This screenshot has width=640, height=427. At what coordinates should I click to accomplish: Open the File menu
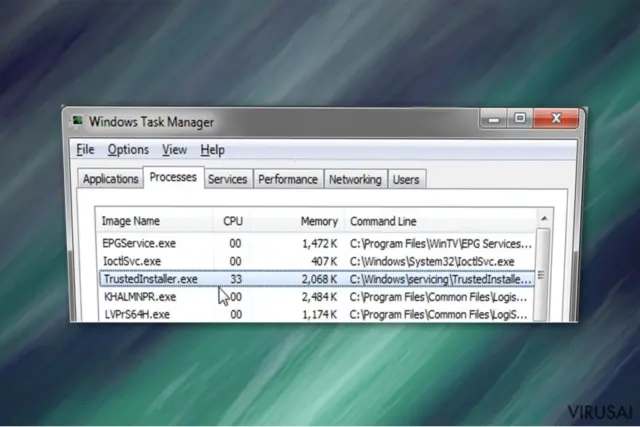85,150
